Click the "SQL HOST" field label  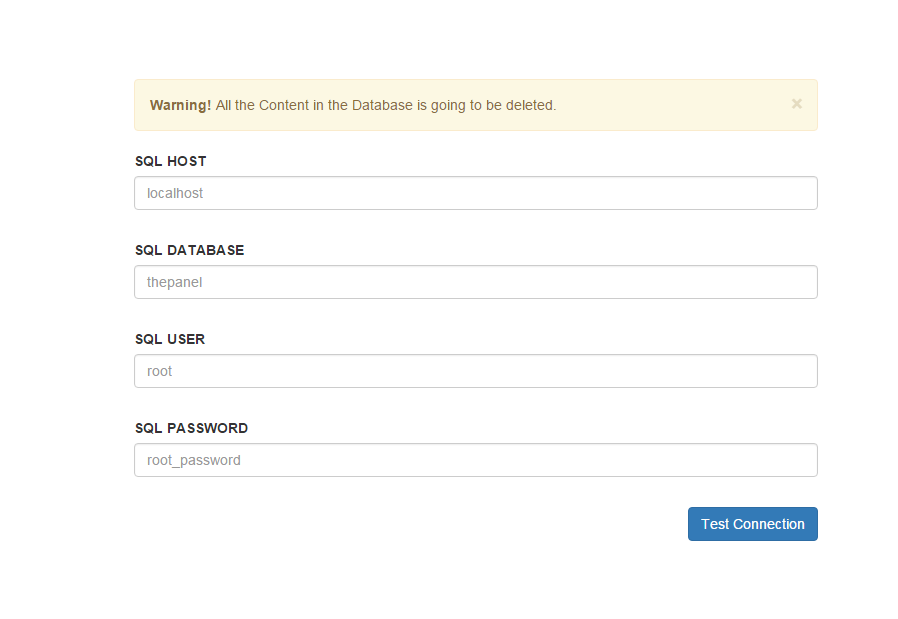170,161
